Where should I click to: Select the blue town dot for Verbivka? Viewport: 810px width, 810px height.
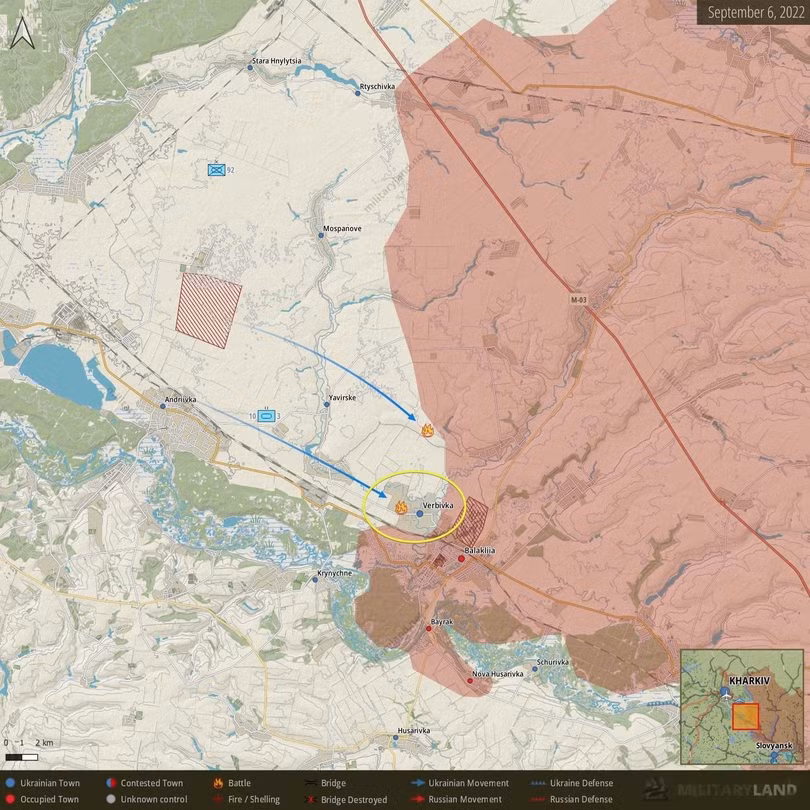tap(419, 514)
